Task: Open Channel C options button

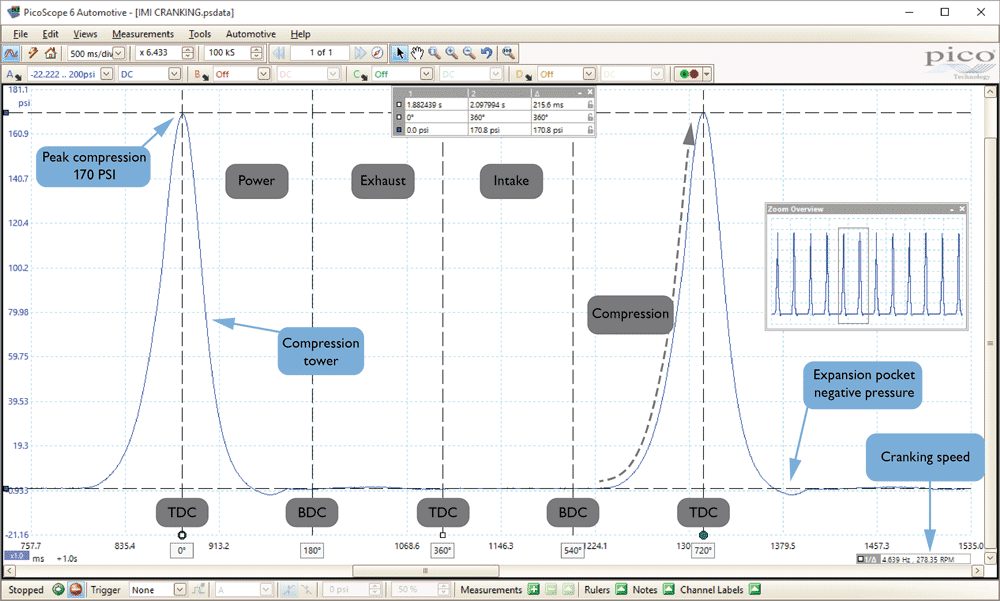Action: click(360, 75)
